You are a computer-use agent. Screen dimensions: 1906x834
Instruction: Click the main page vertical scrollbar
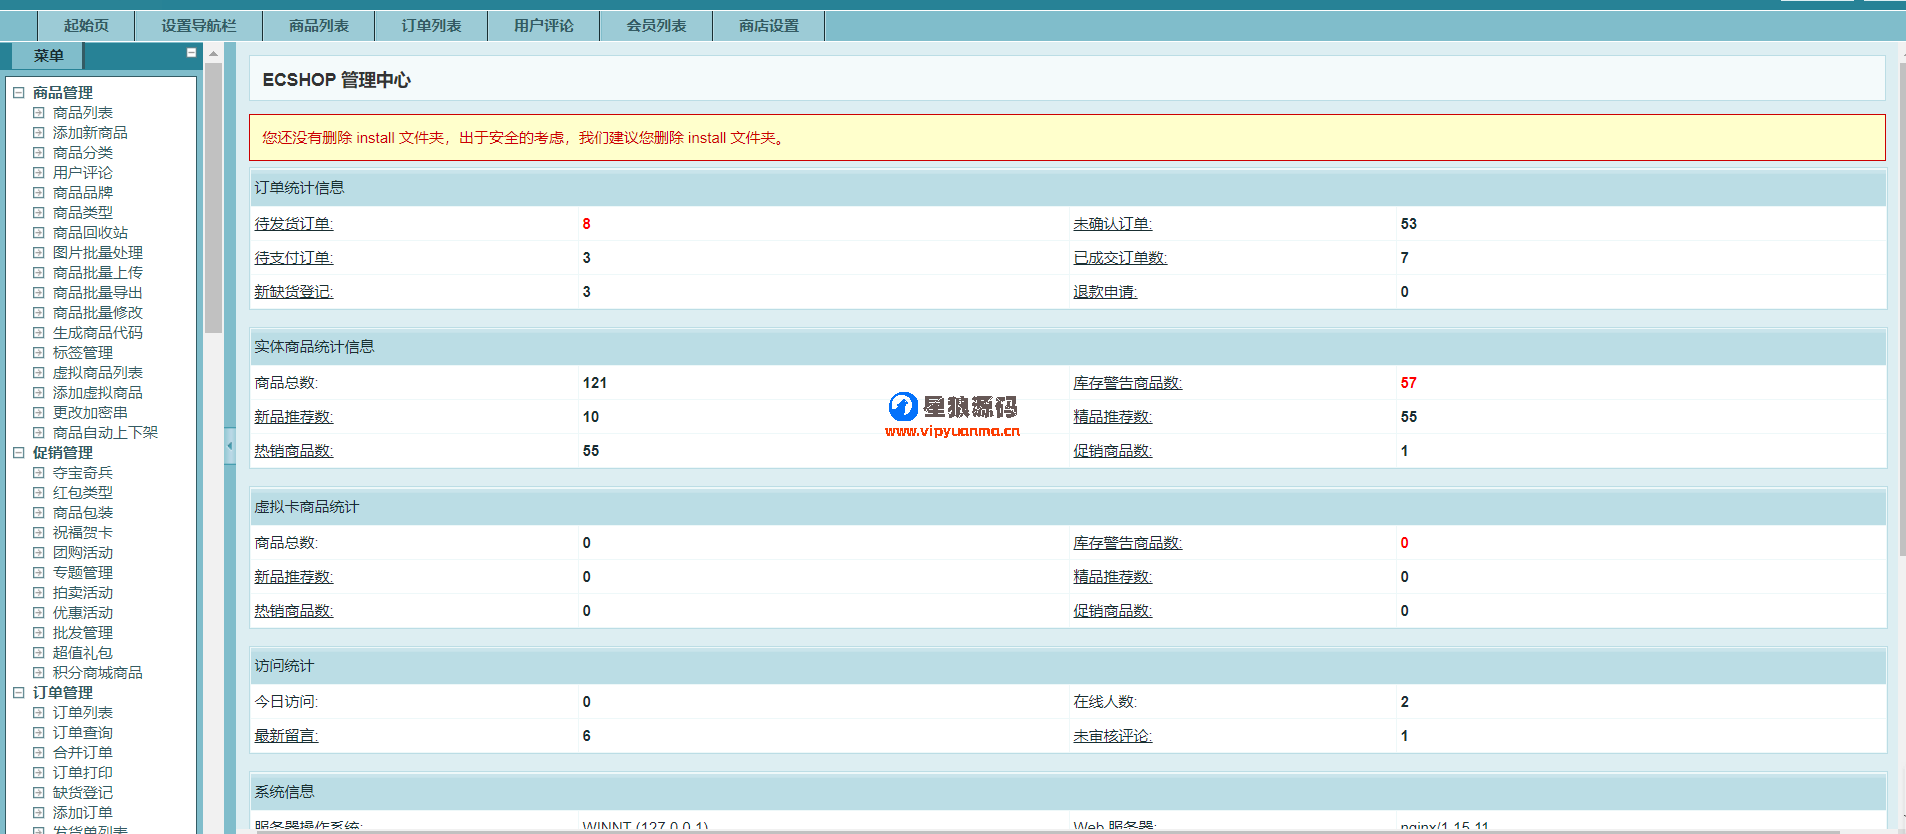tap(1902, 308)
